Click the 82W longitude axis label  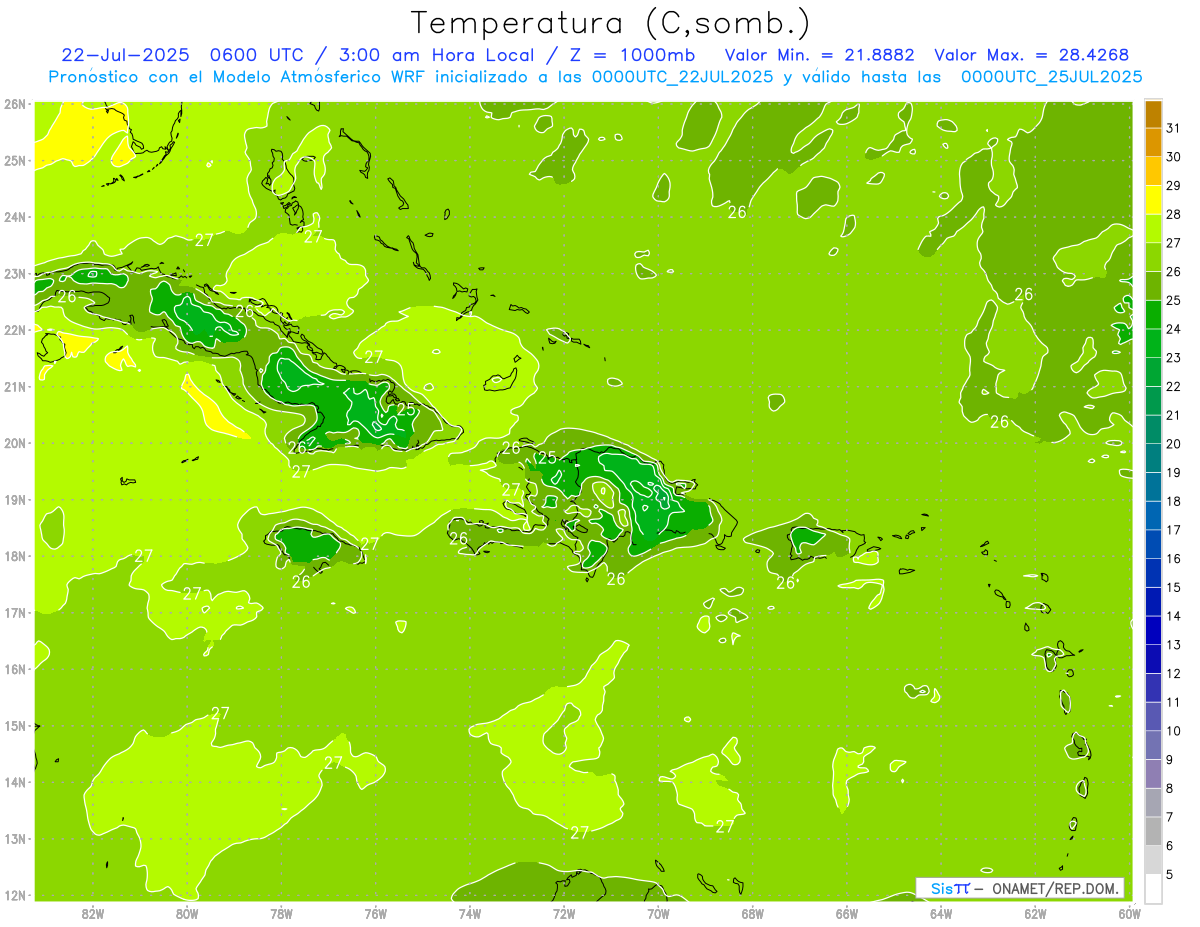click(93, 913)
